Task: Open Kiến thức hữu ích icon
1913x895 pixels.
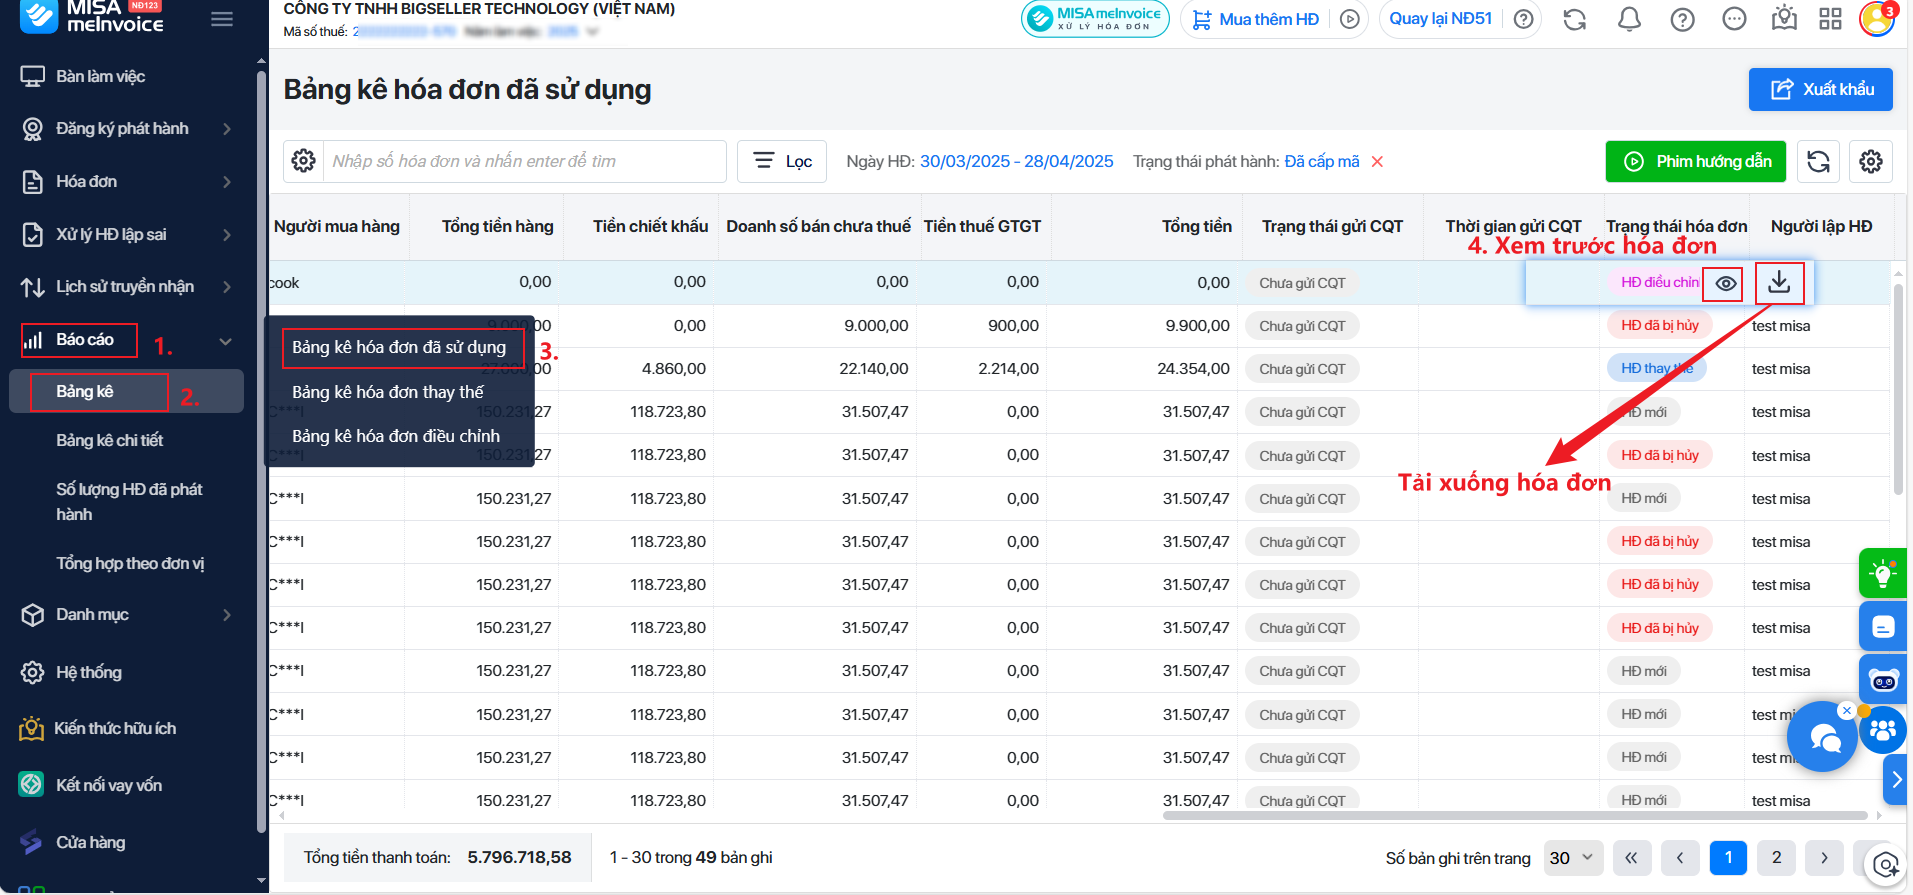Action: (32, 728)
